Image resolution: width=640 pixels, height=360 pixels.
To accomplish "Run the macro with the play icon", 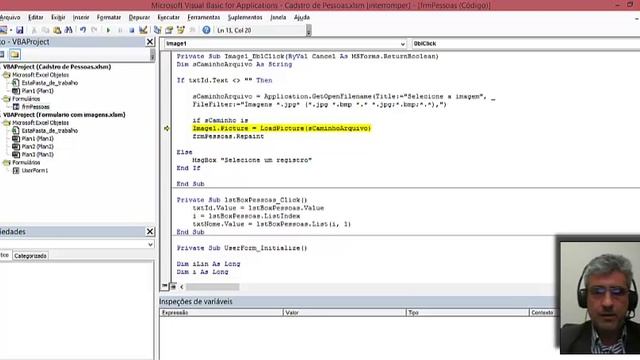I will click(x=109, y=30).
